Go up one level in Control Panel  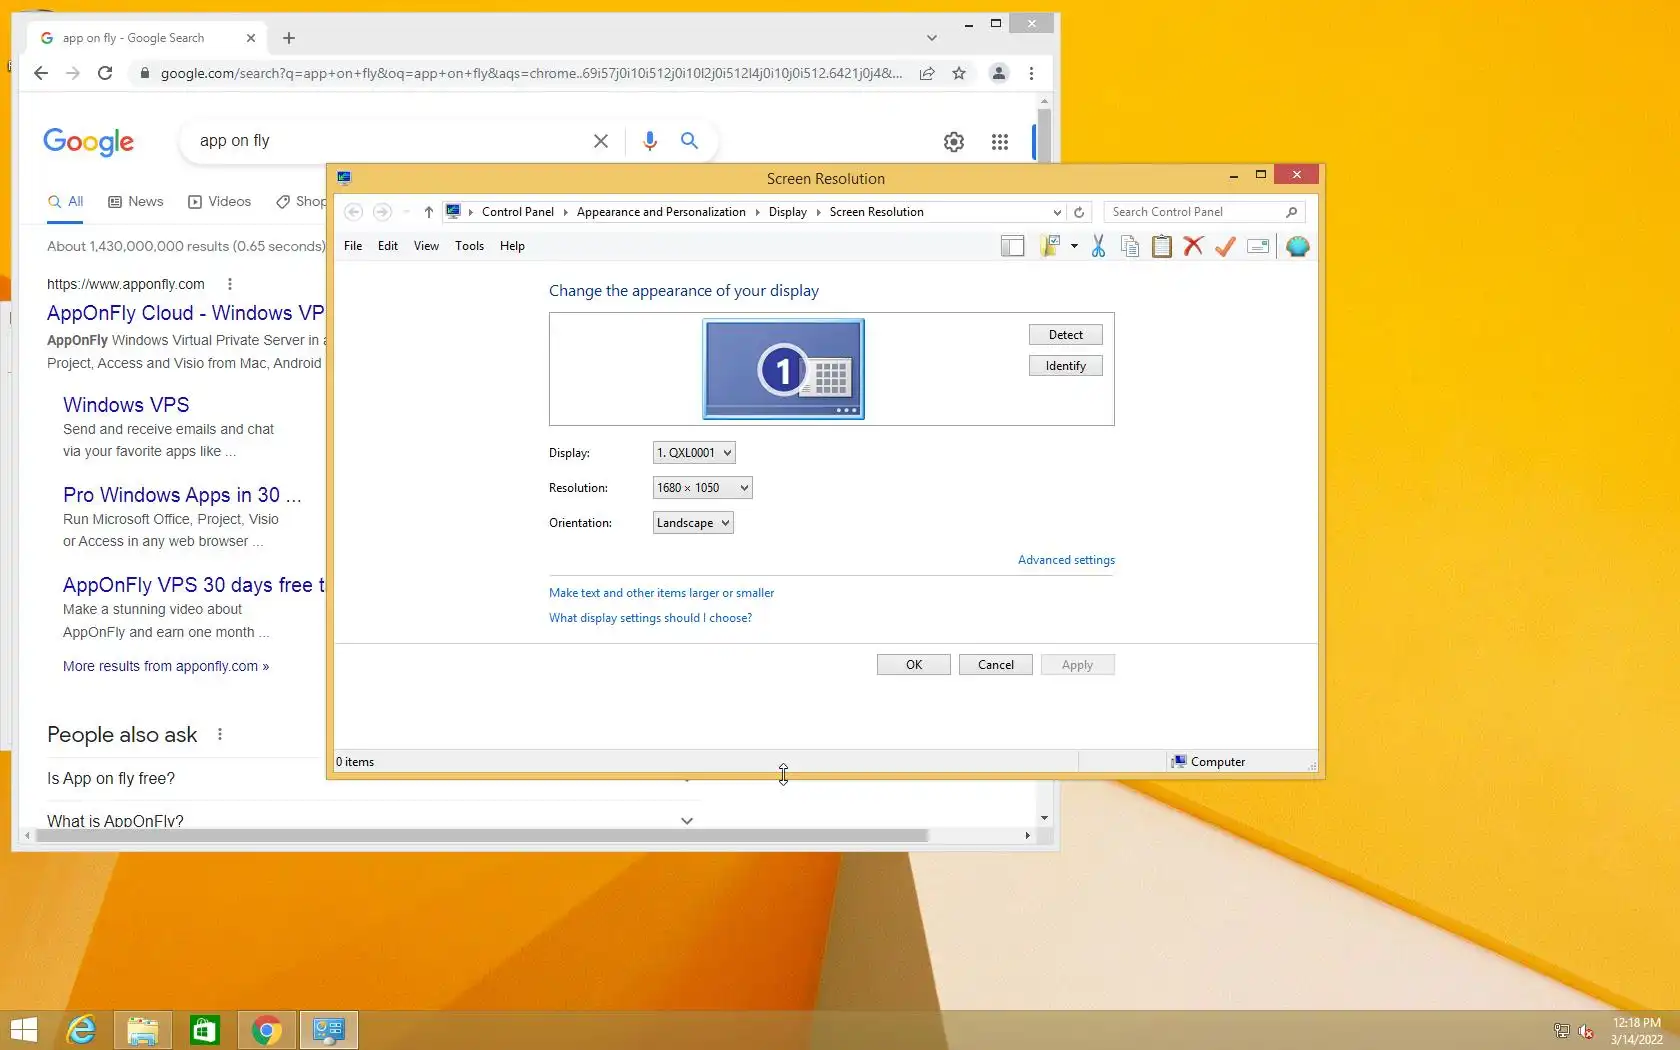pyautogui.click(x=428, y=212)
